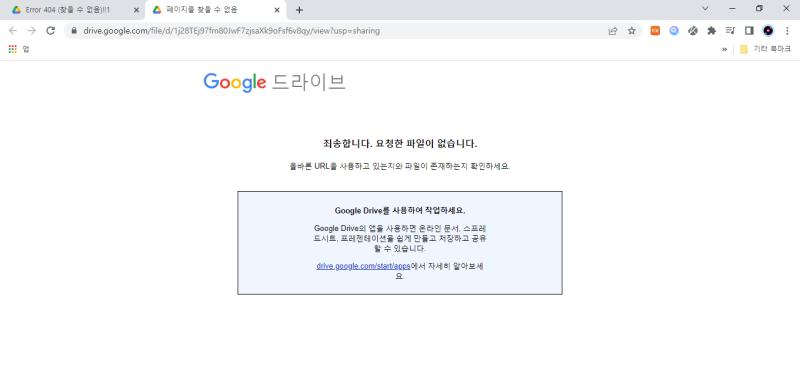Open the orange extension icon

655,31
